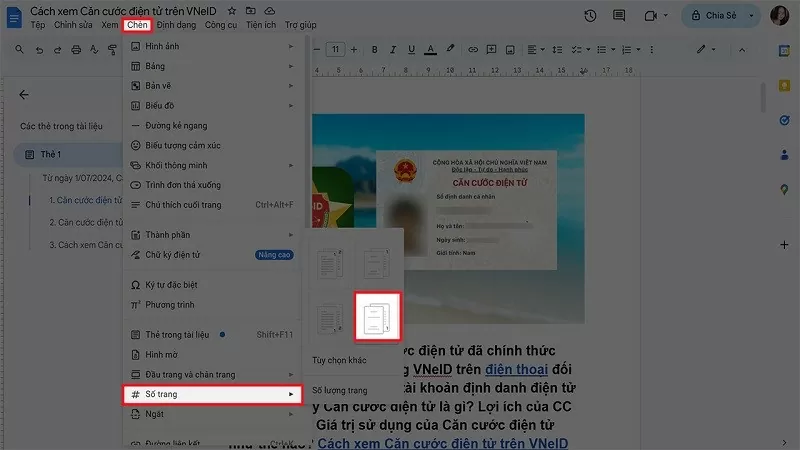The width and height of the screenshot is (800, 450).
Task: Decrease the font size
Action: click(316, 49)
